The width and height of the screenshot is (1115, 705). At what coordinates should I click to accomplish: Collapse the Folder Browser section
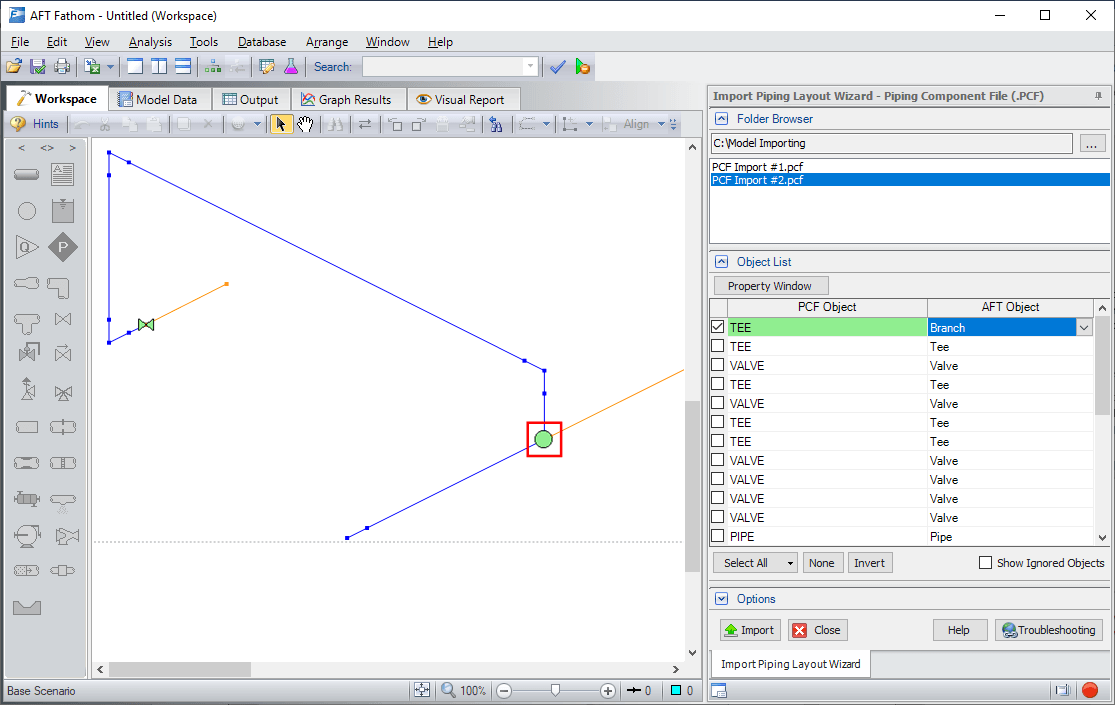tap(722, 119)
